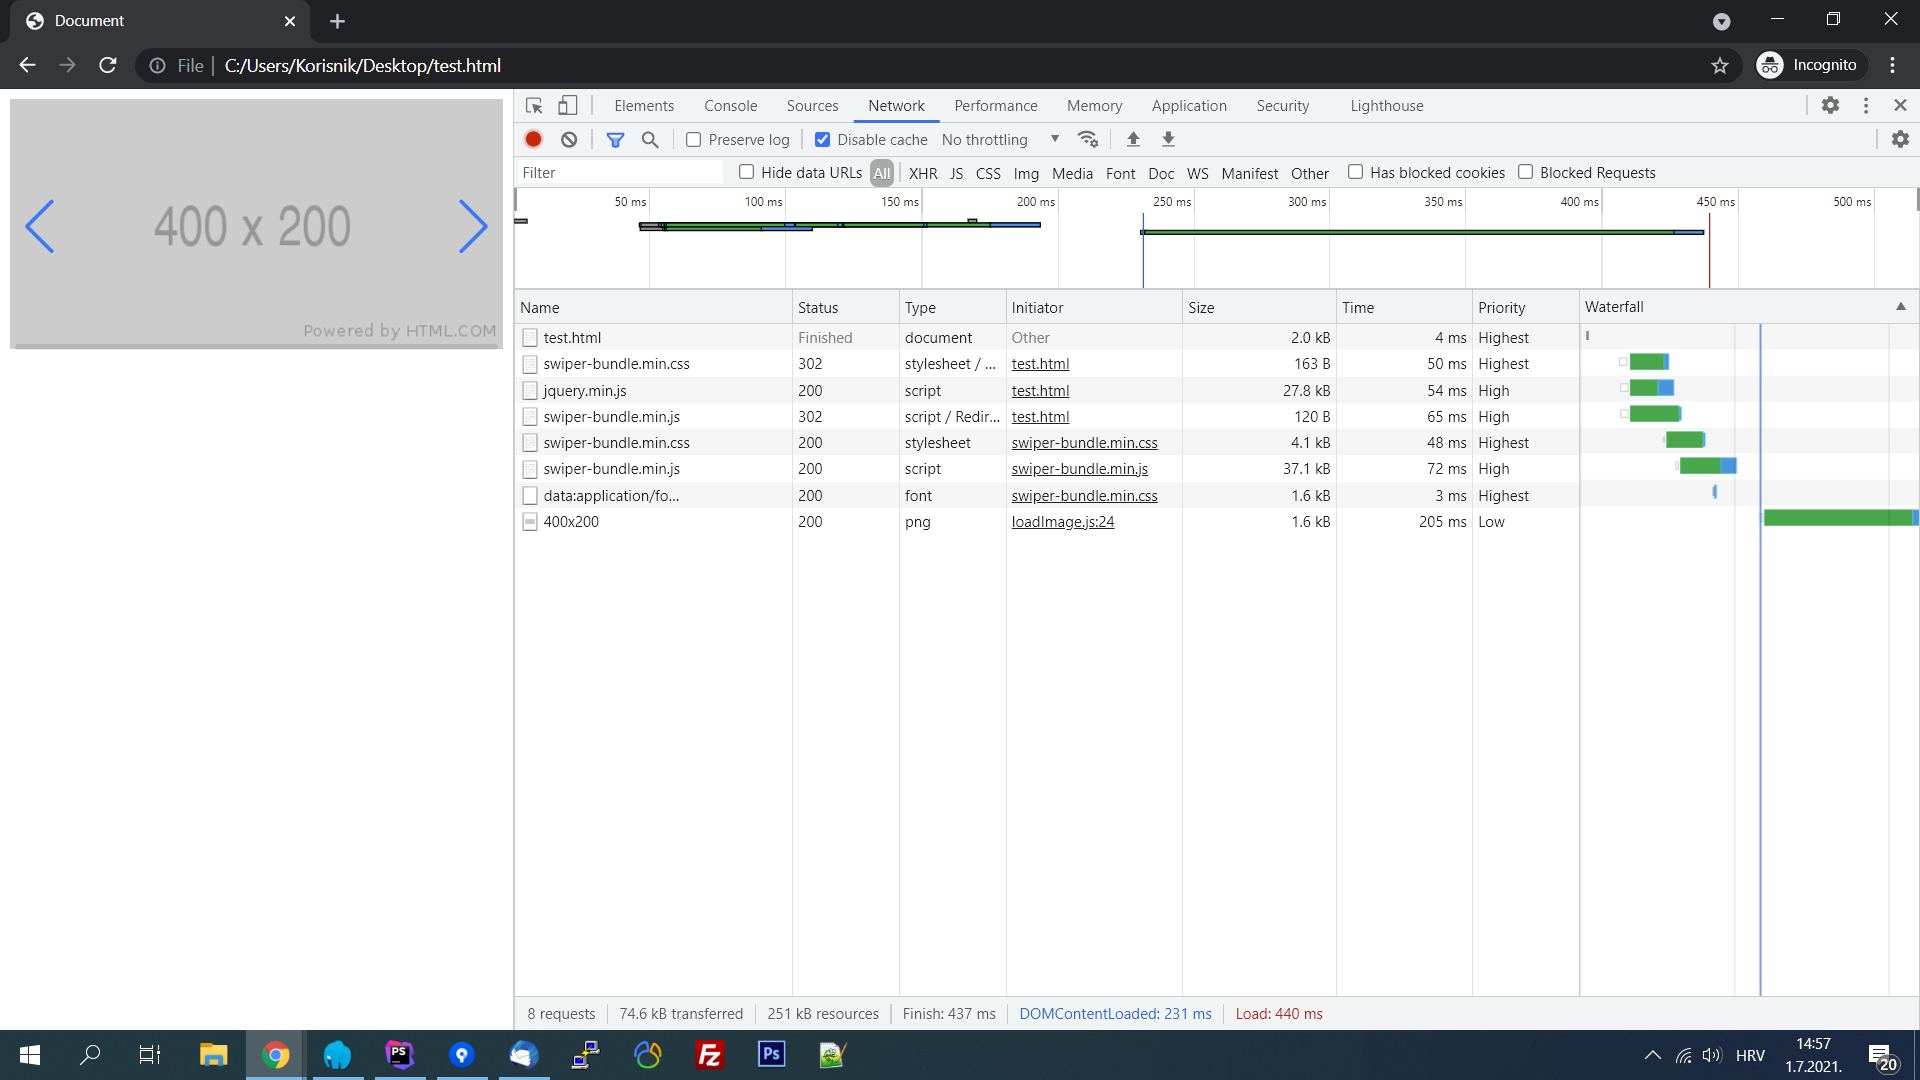Stop recording network log
The height and width of the screenshot is (1080, 1920).
click(x=533, y=139)
